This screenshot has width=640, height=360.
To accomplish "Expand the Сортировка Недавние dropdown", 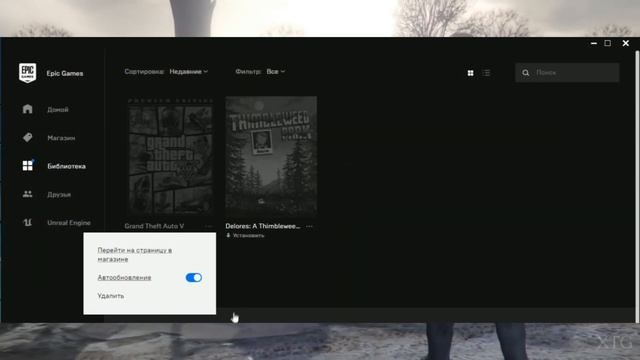I will 189,71.
